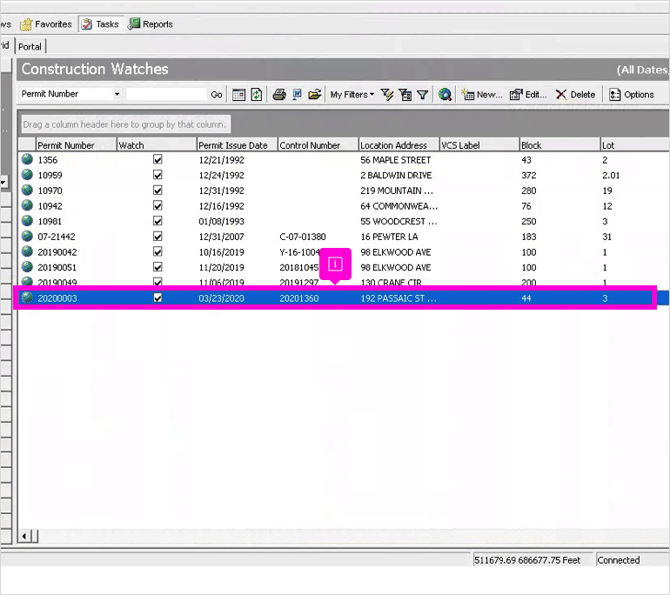Select the 2 BALDWIN DRIVE address cell
This screenshot has height=595, width=670.
(396, 175)
